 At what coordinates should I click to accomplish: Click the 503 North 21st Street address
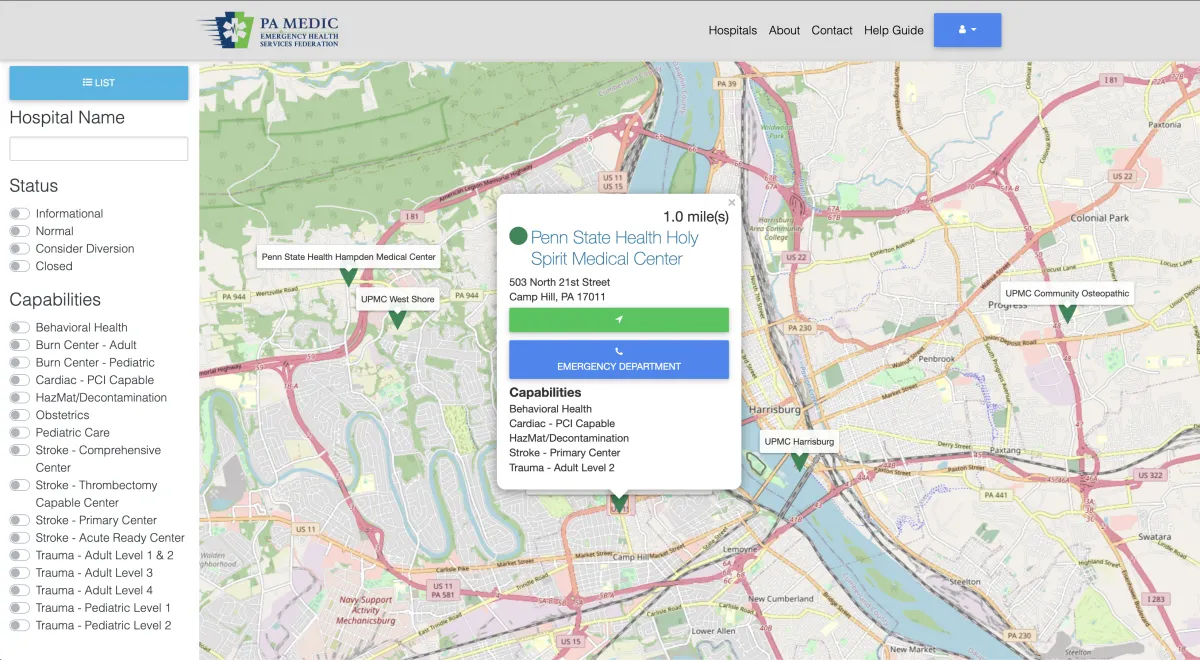(559, 282)
